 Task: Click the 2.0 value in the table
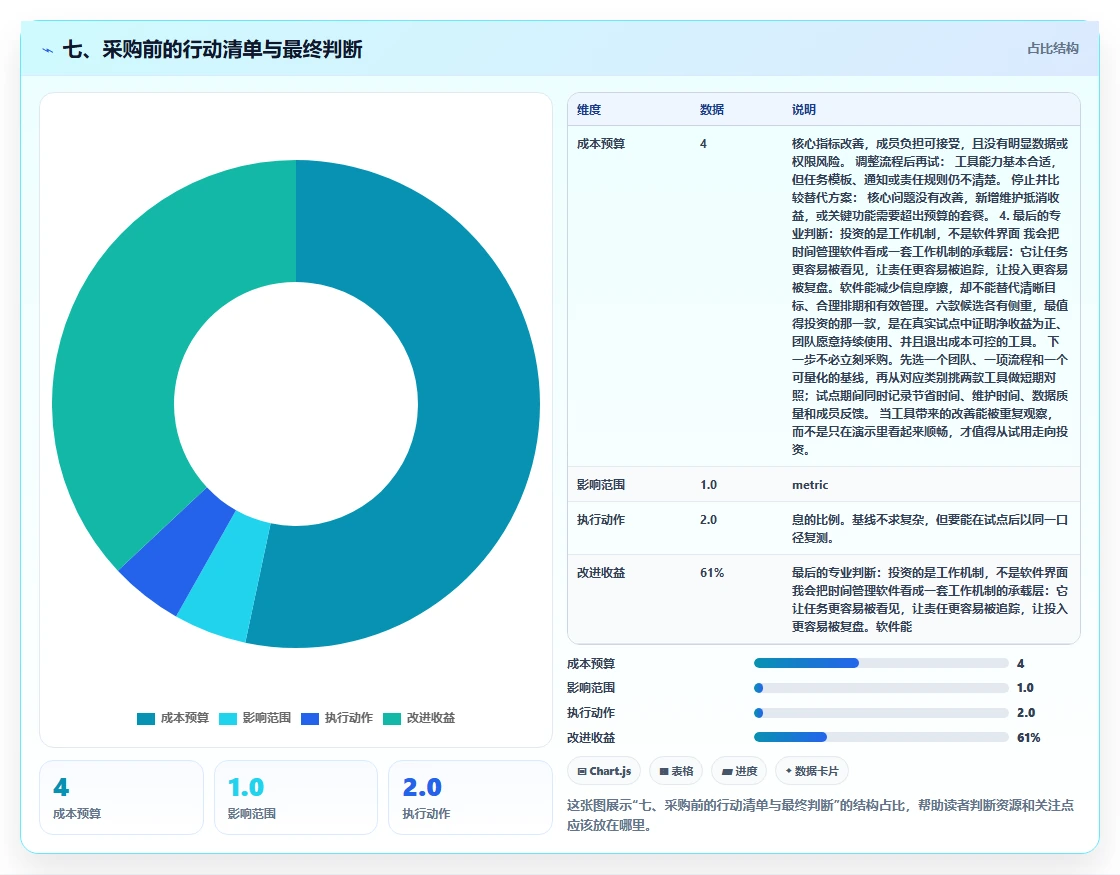tap(708, 519)
